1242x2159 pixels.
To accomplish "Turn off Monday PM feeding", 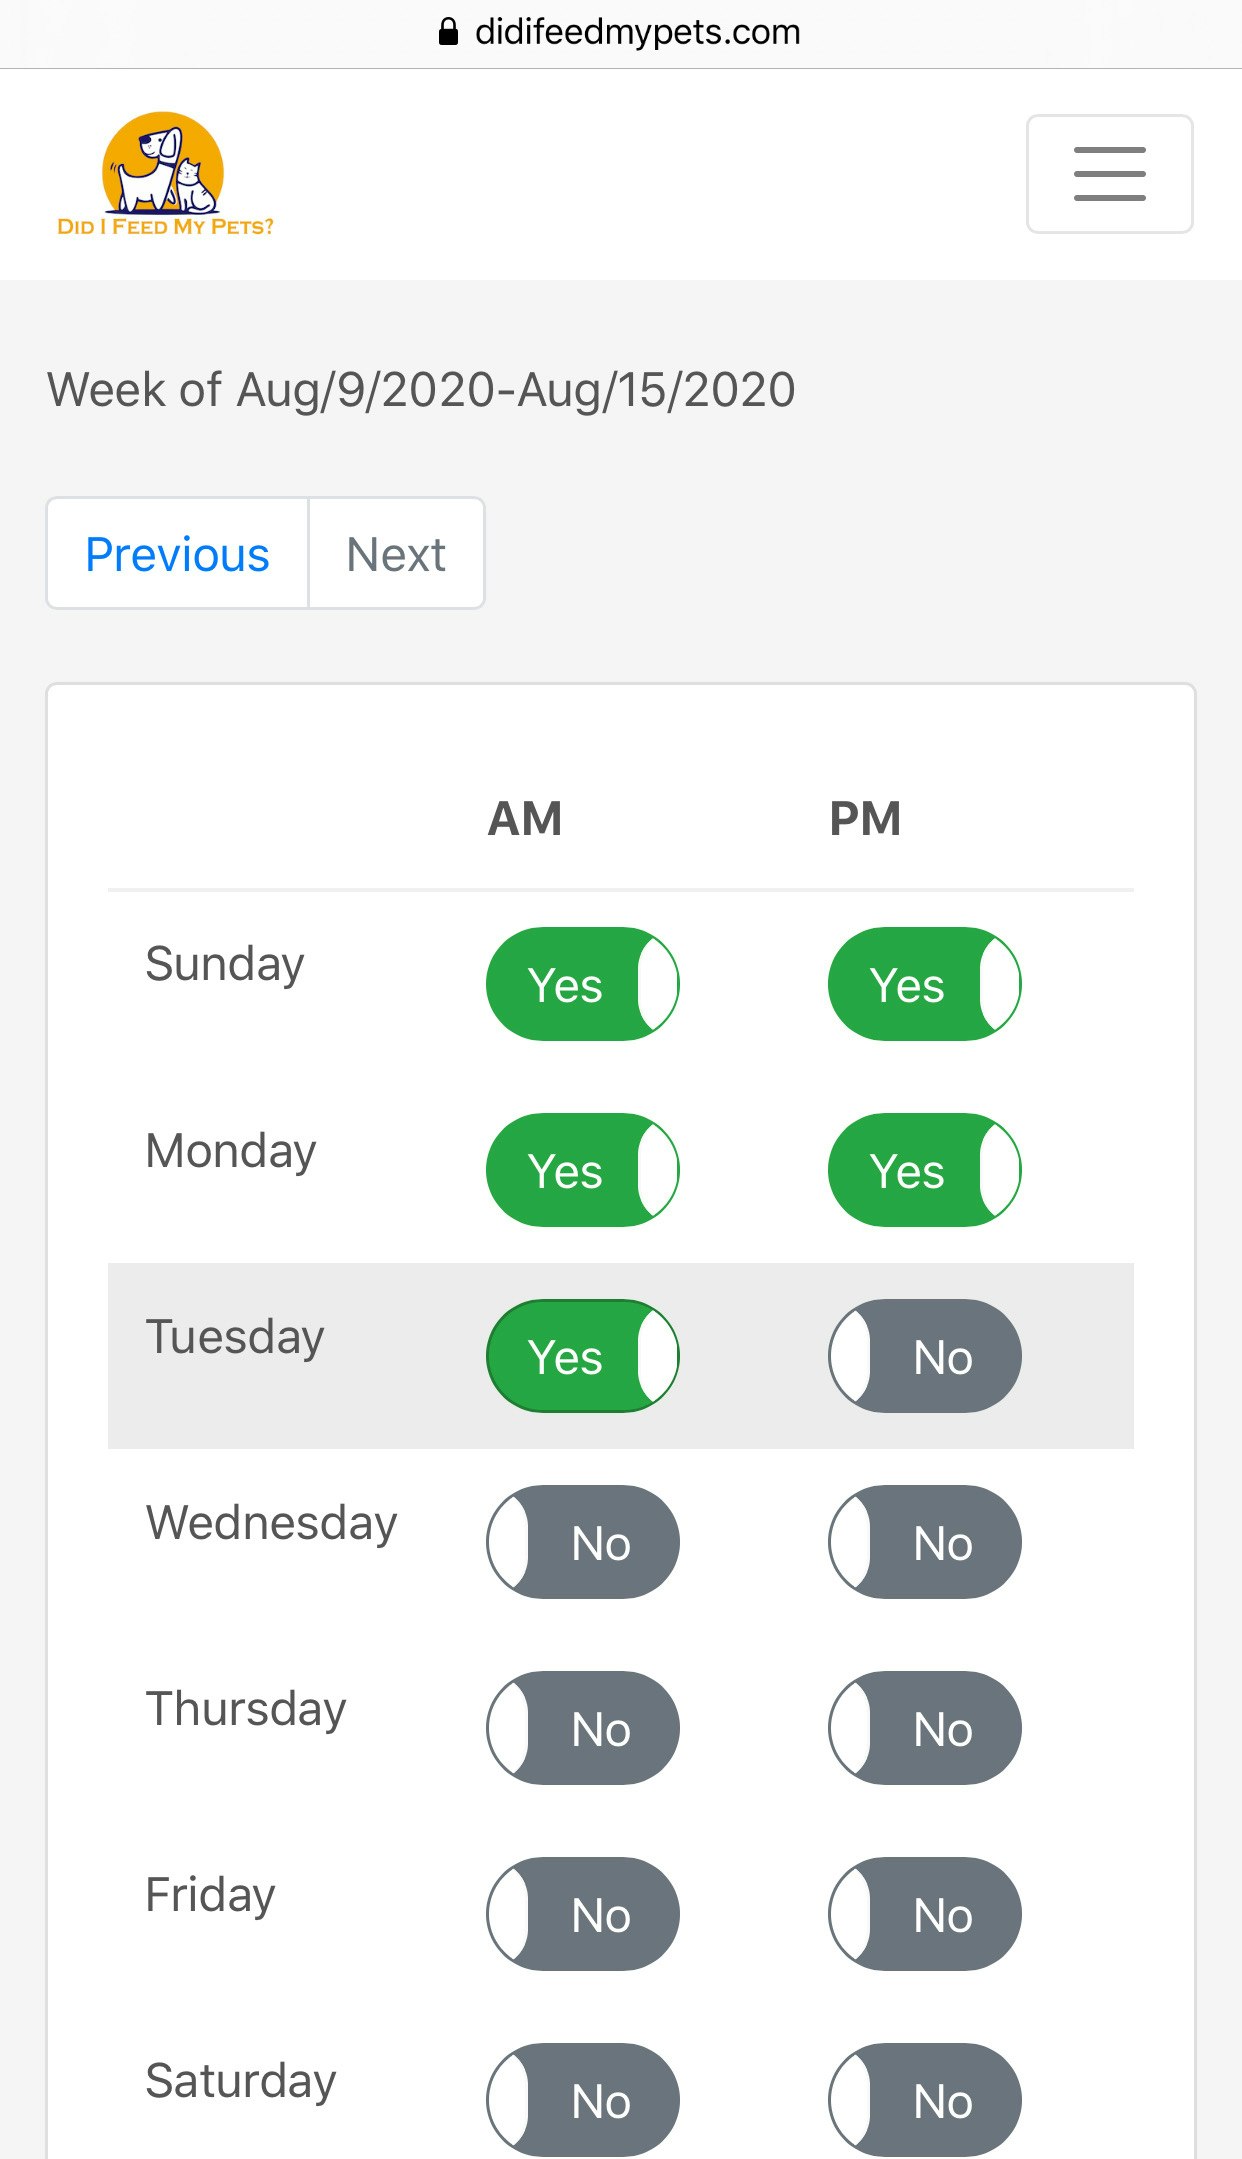I will [924, 1170].
